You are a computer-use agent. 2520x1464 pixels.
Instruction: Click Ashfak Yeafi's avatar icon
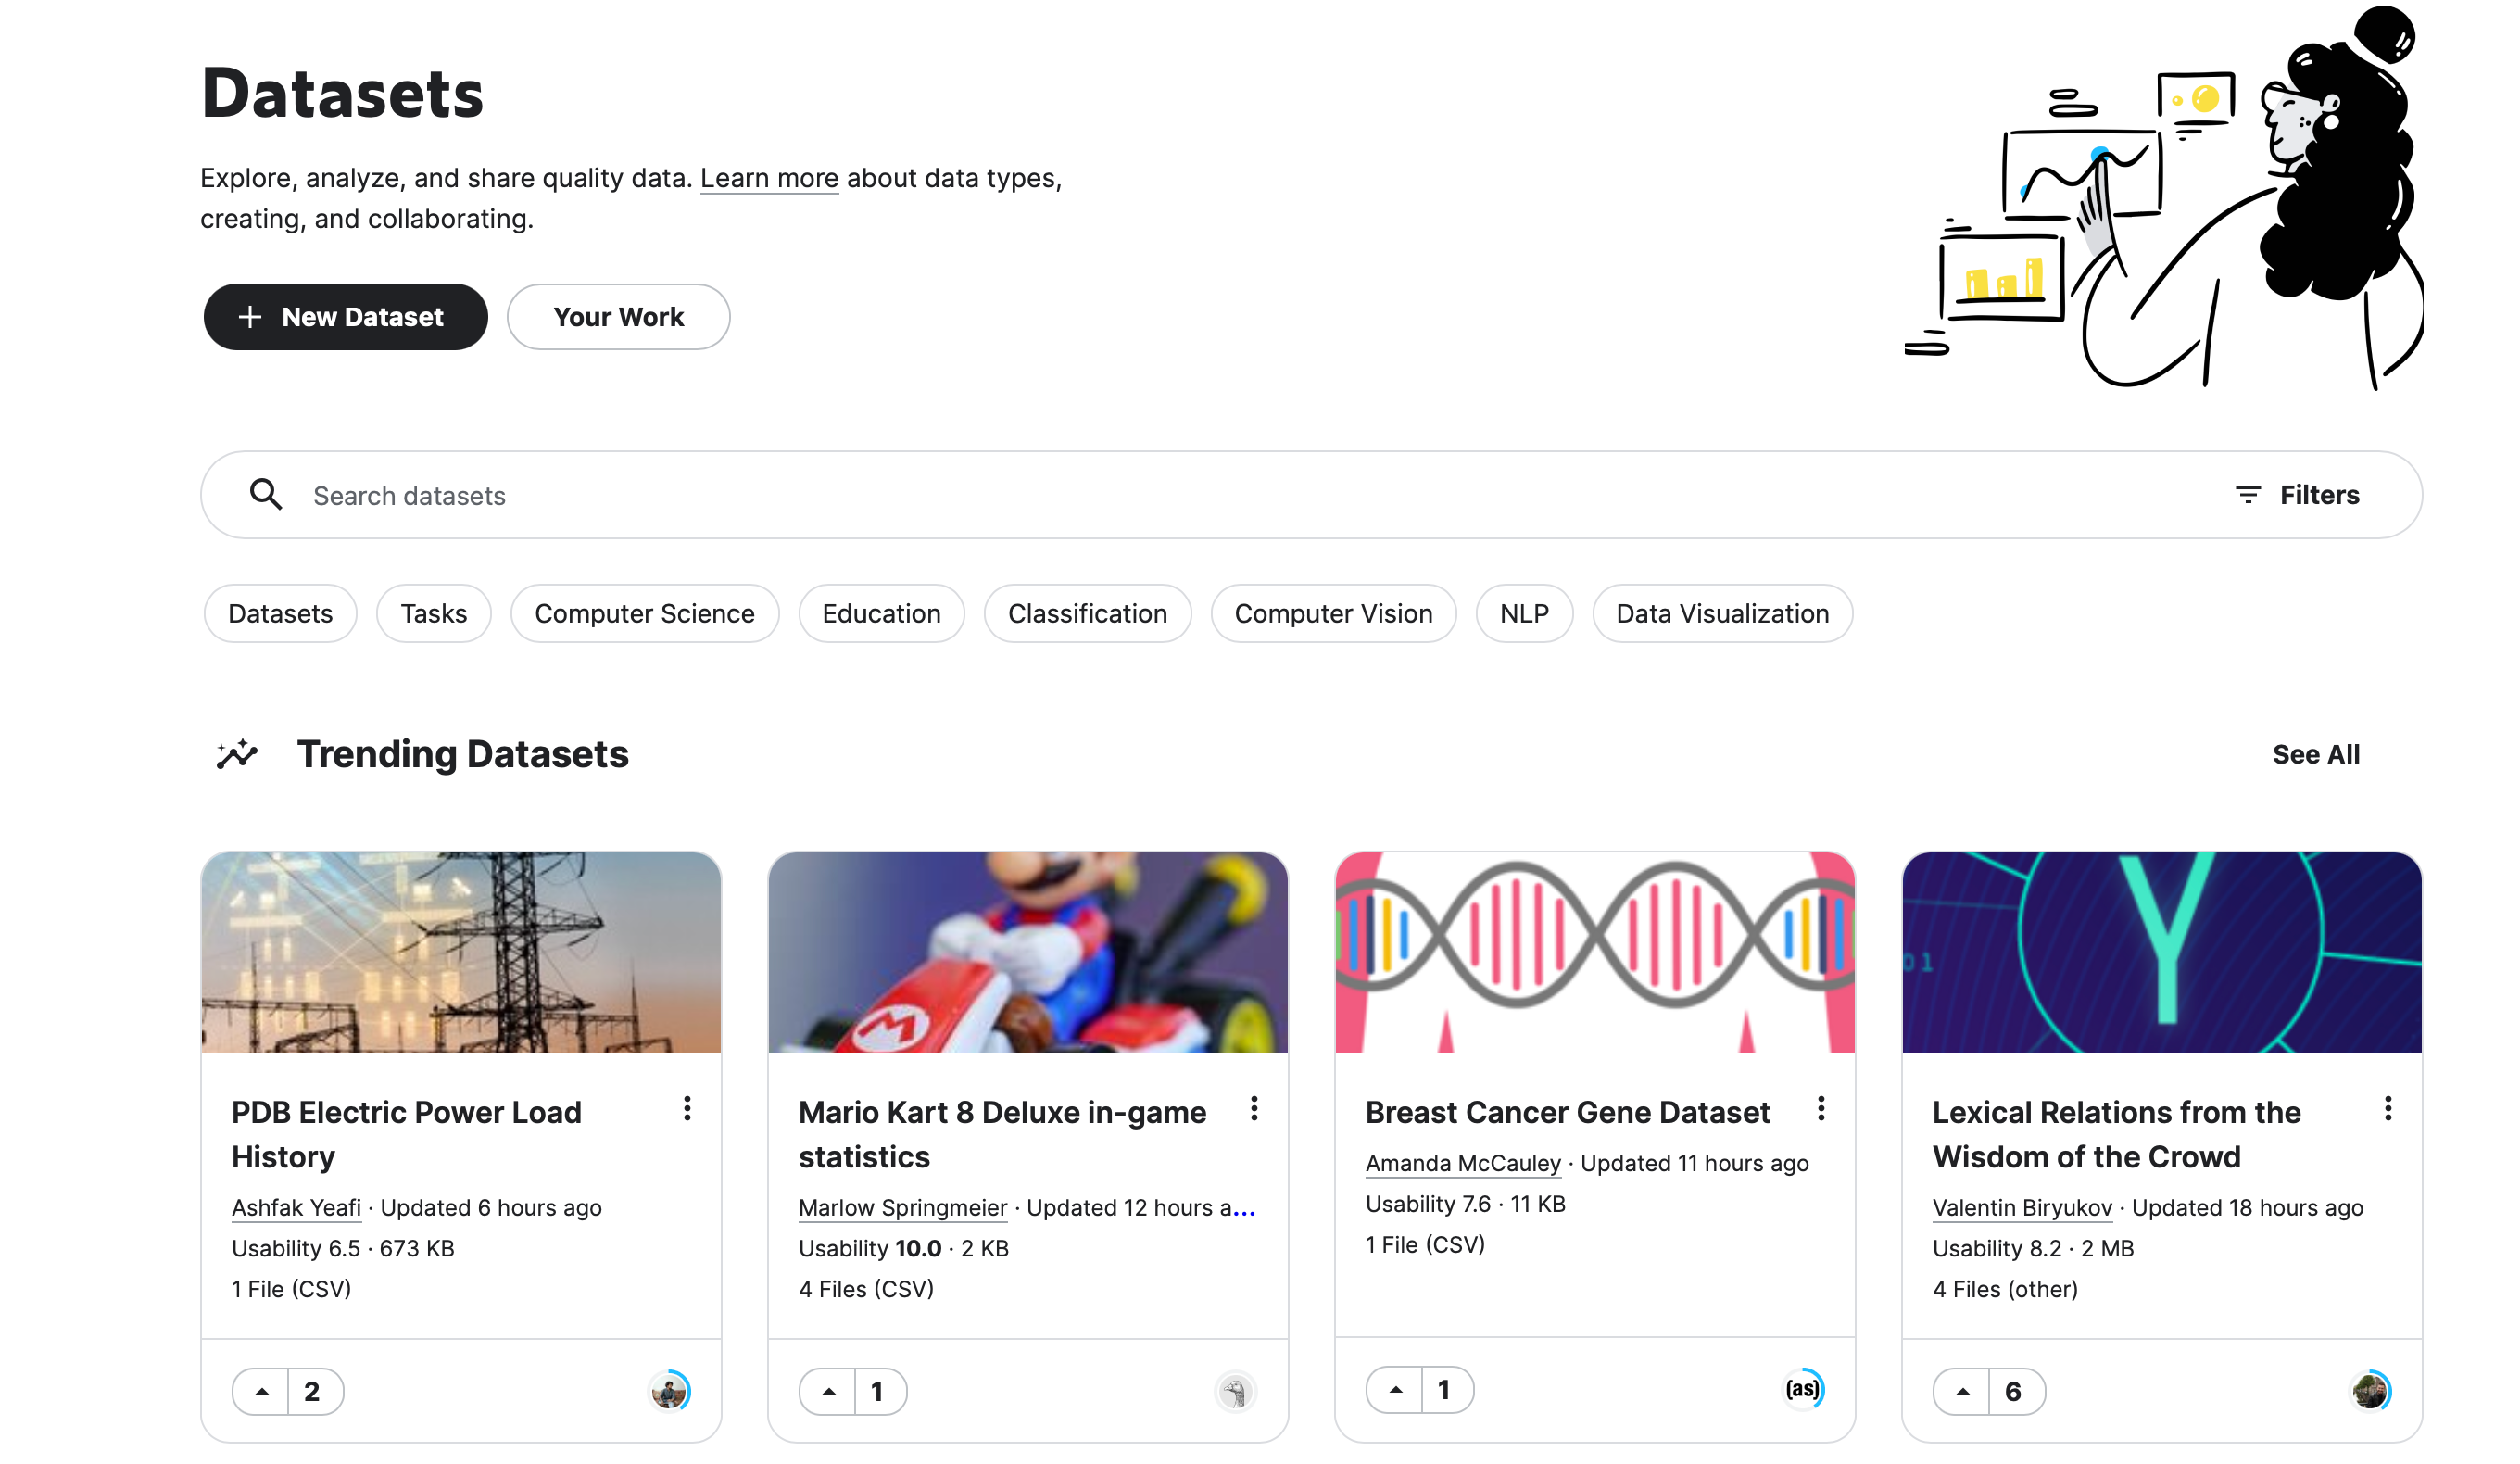(x=669, y=1391)
